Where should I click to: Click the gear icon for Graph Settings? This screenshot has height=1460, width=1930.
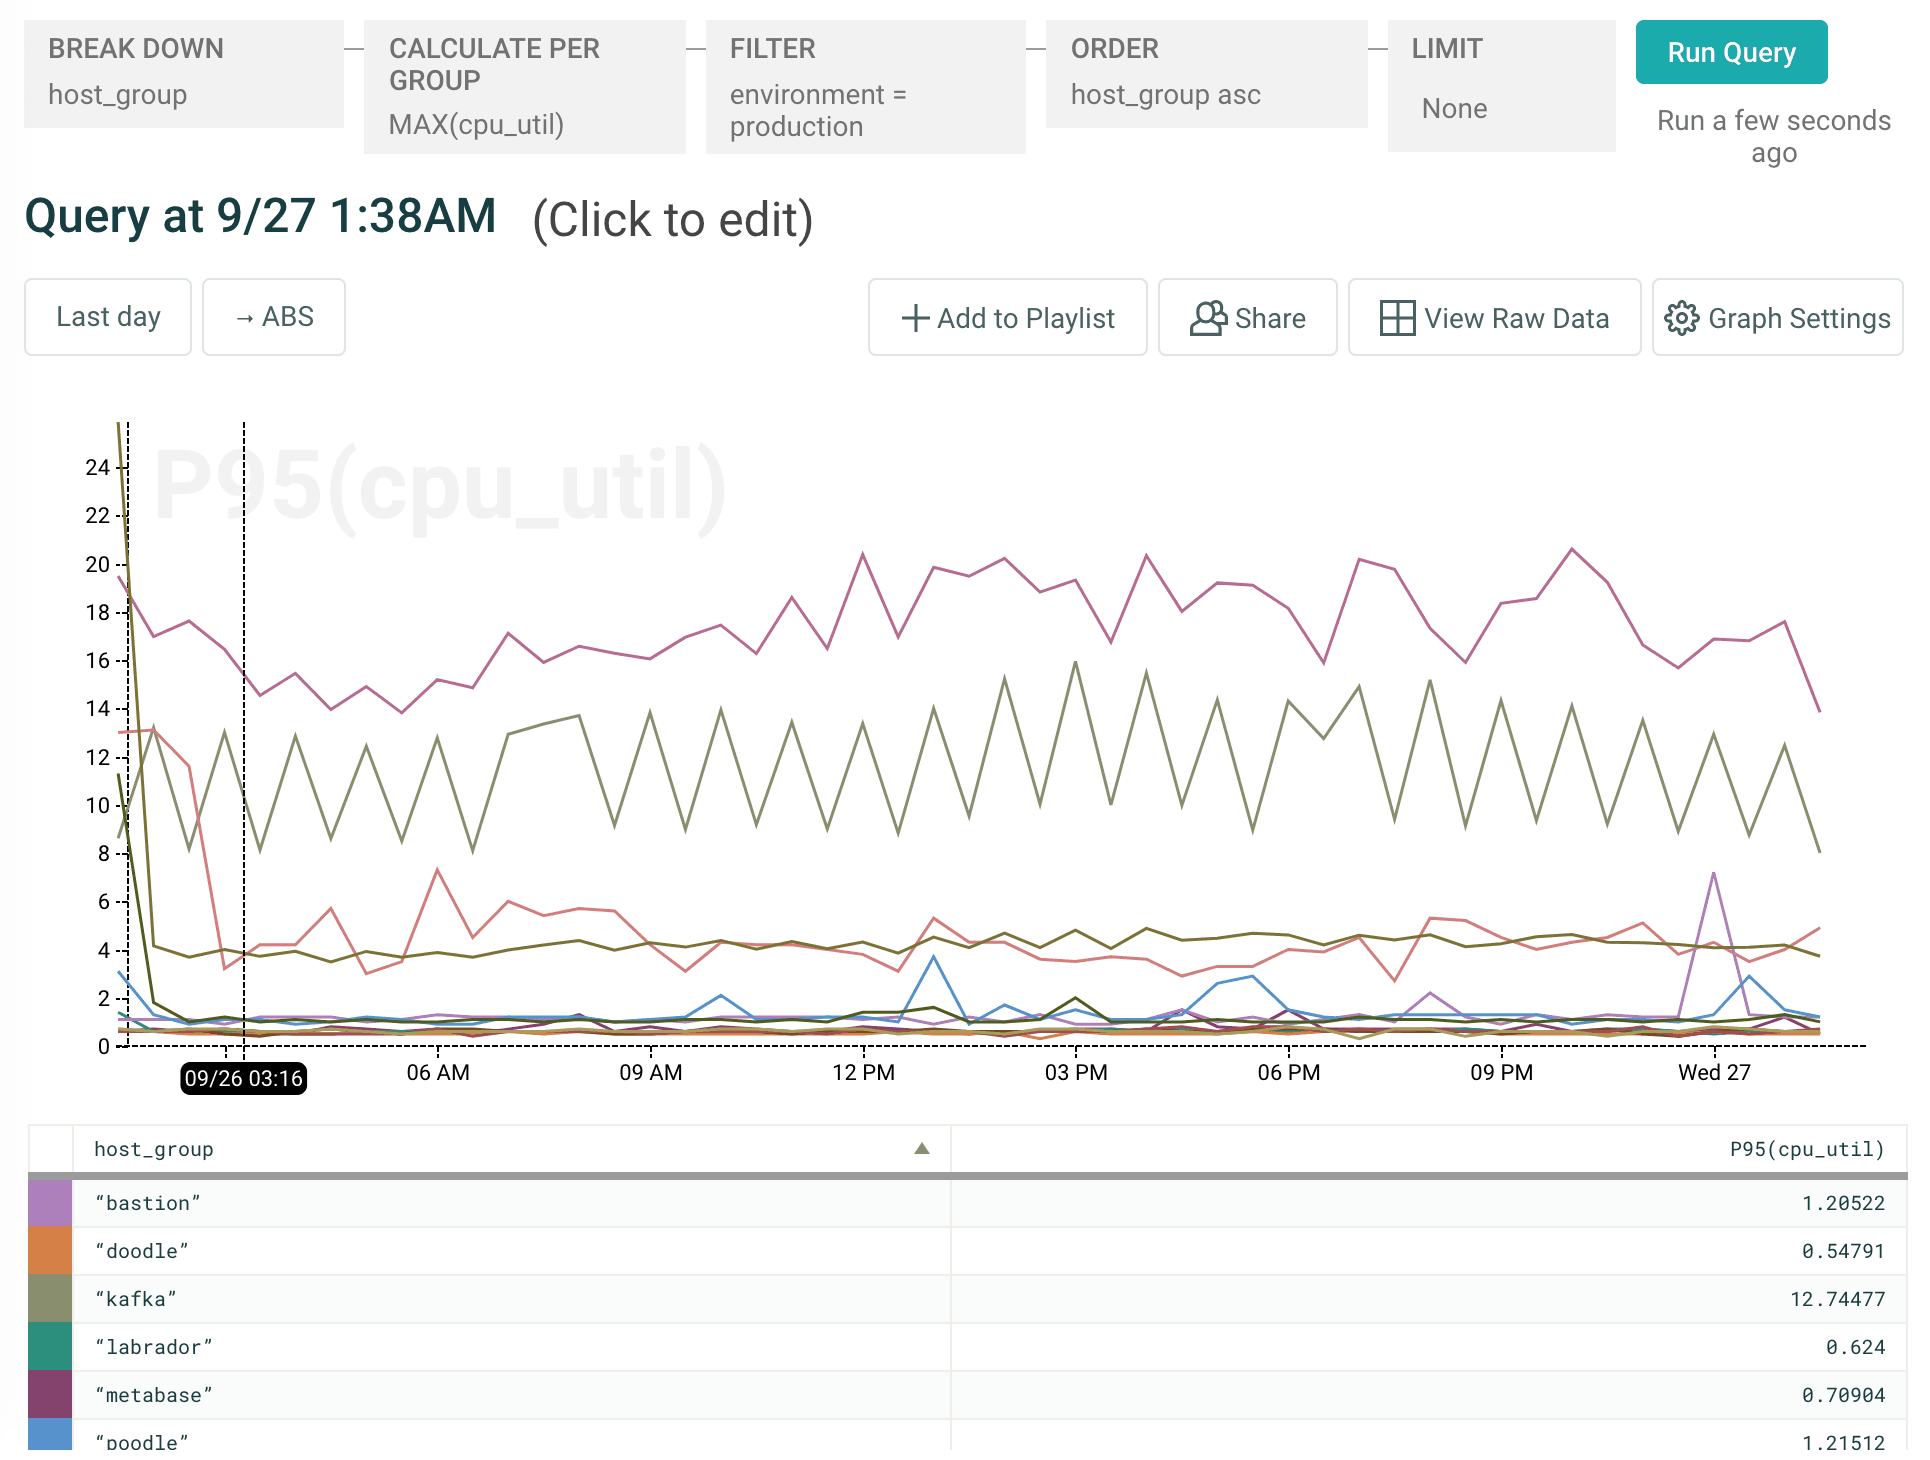pos(1681,318)
